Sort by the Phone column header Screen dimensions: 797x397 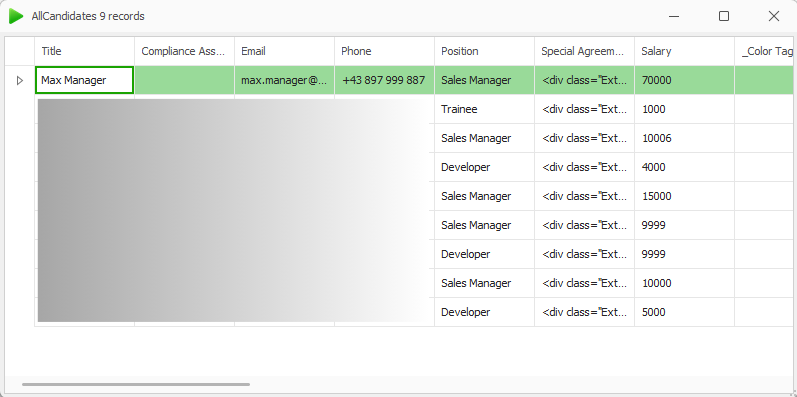click(385, 51)
